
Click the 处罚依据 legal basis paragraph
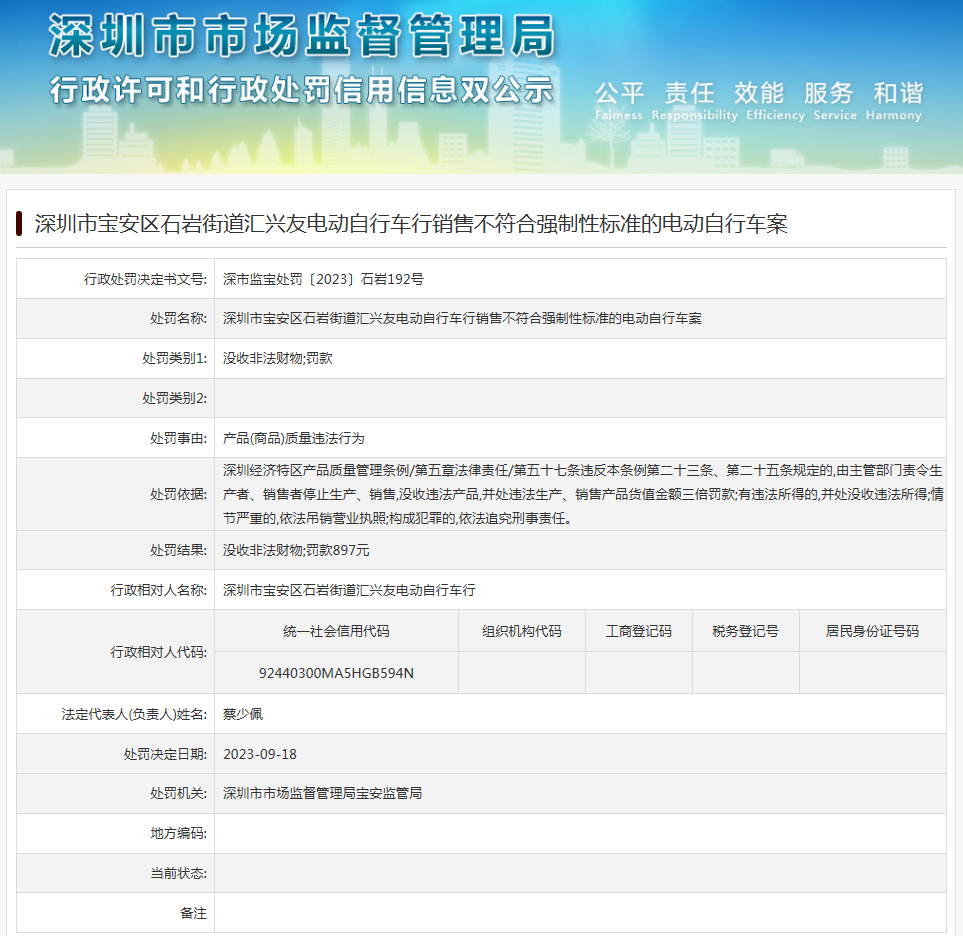tap(583, 494)
